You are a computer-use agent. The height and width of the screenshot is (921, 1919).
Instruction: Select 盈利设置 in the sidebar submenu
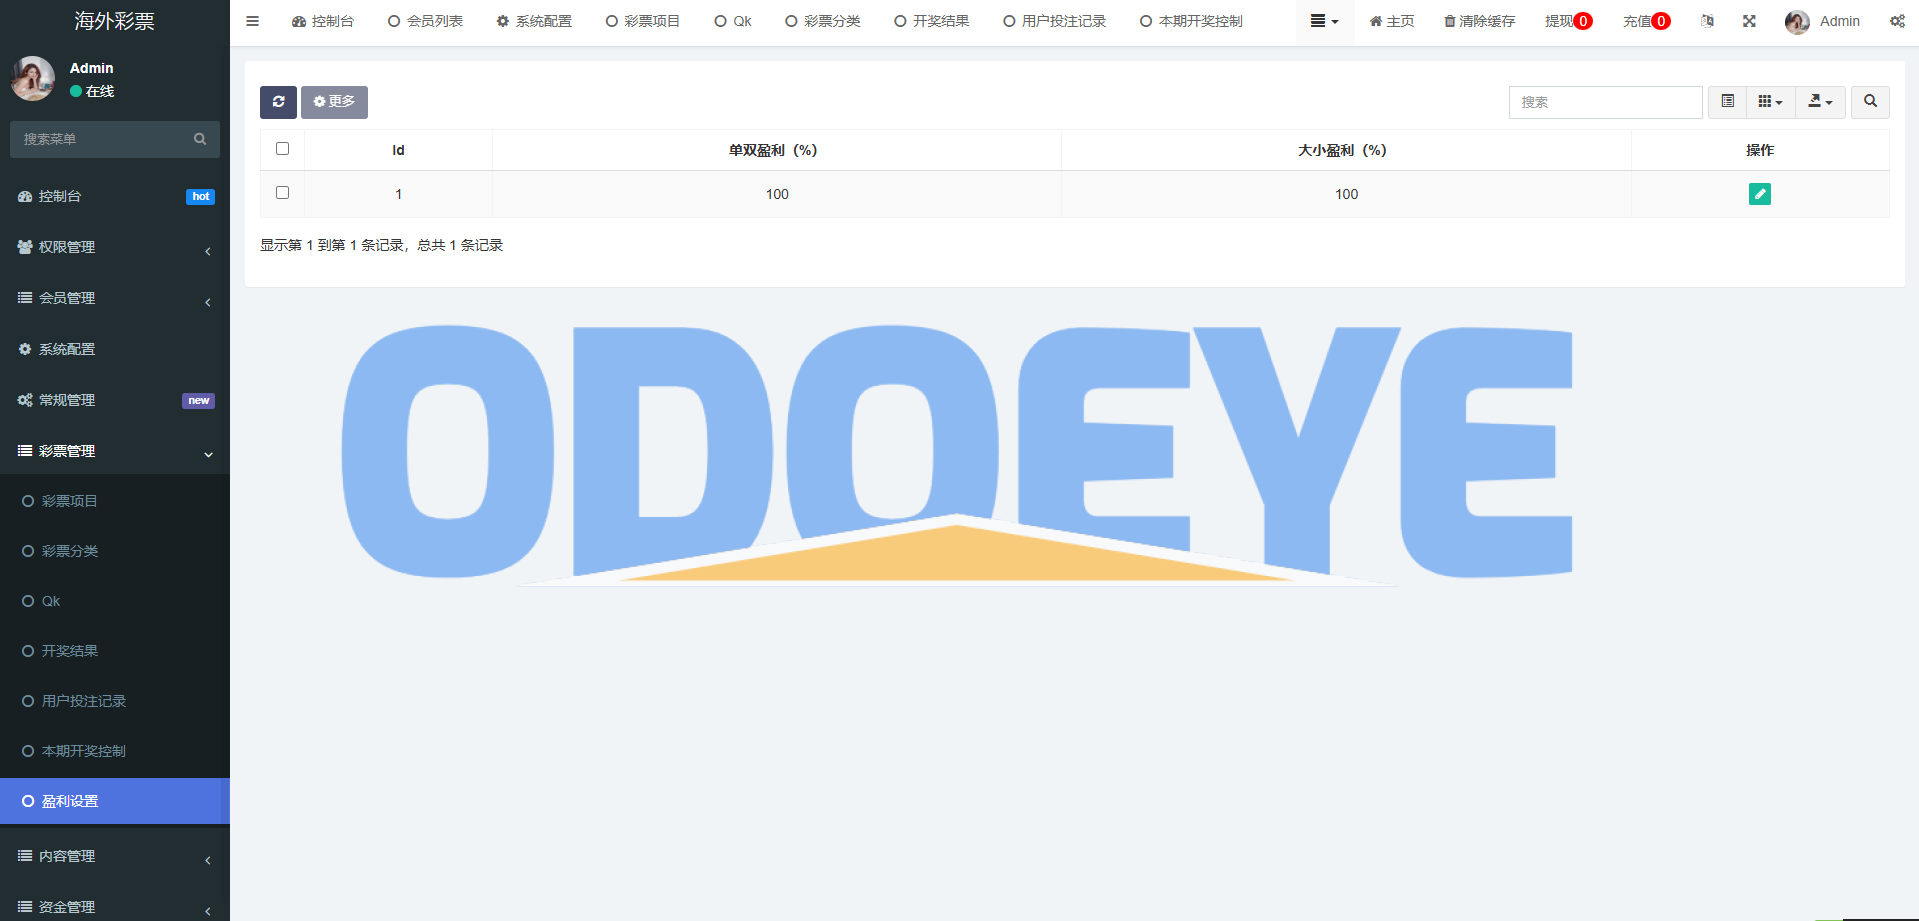(x=115, y=801)
